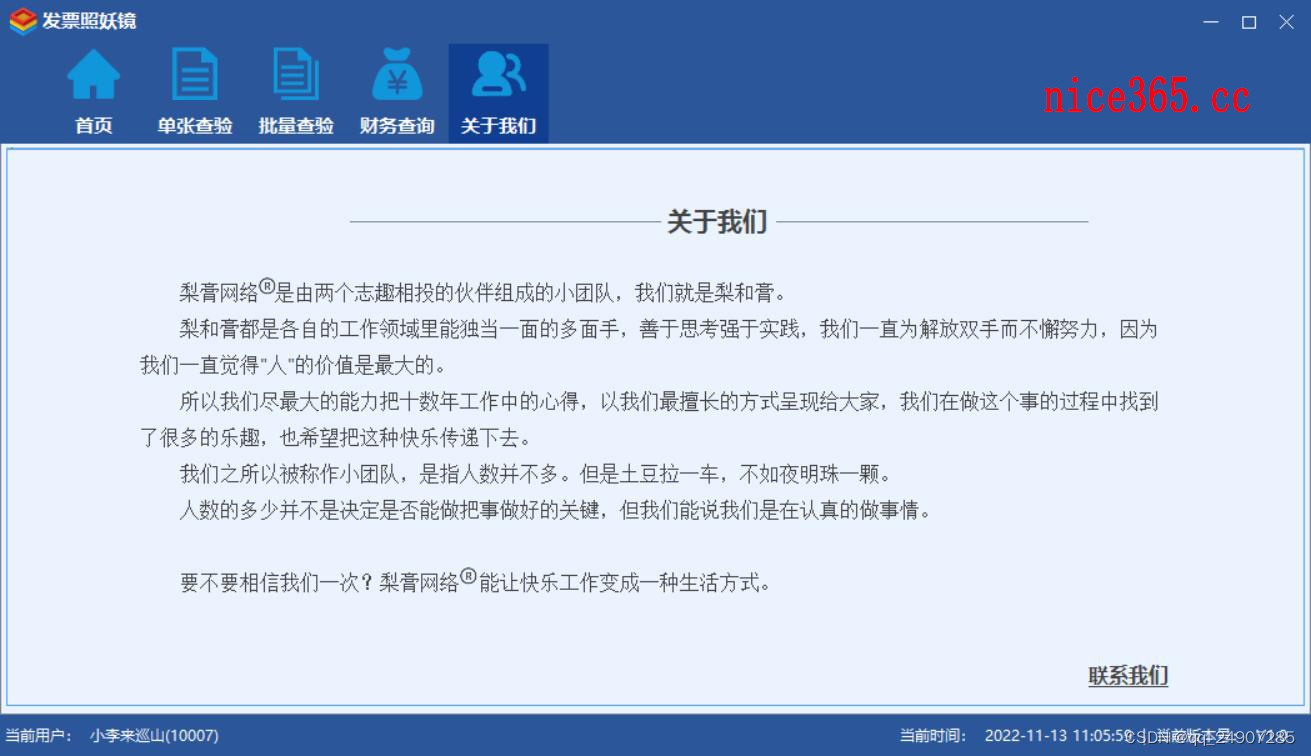Click current user 小李来巡山(10007)
This screenshot has height=756, width=1311.
tap(154, 736)
